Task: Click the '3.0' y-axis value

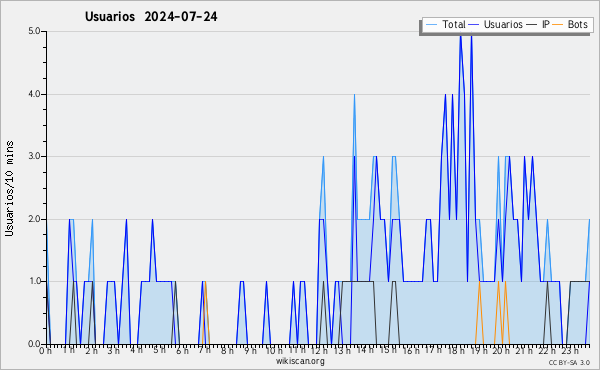Action: (x=34, y=156)
